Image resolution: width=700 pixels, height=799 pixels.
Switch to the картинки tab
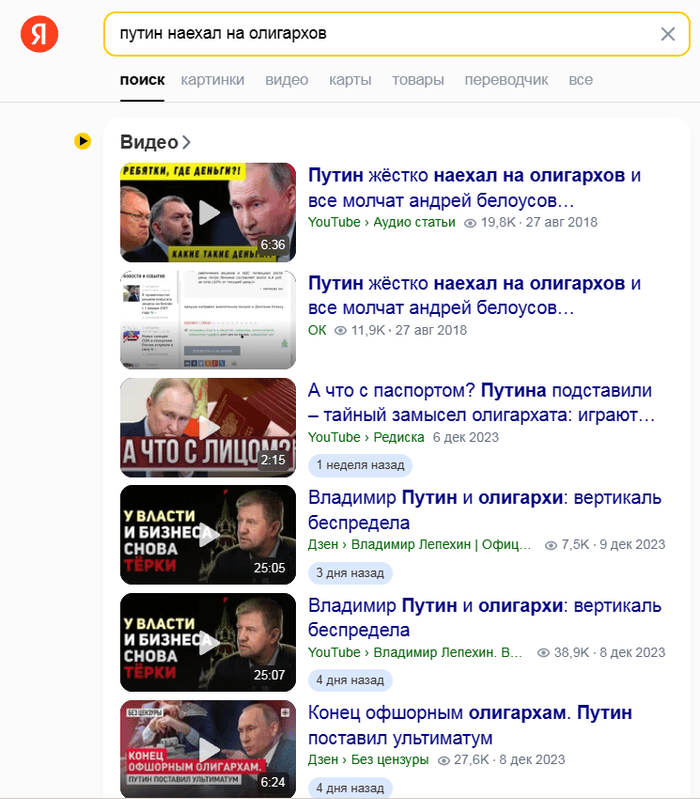212,80
